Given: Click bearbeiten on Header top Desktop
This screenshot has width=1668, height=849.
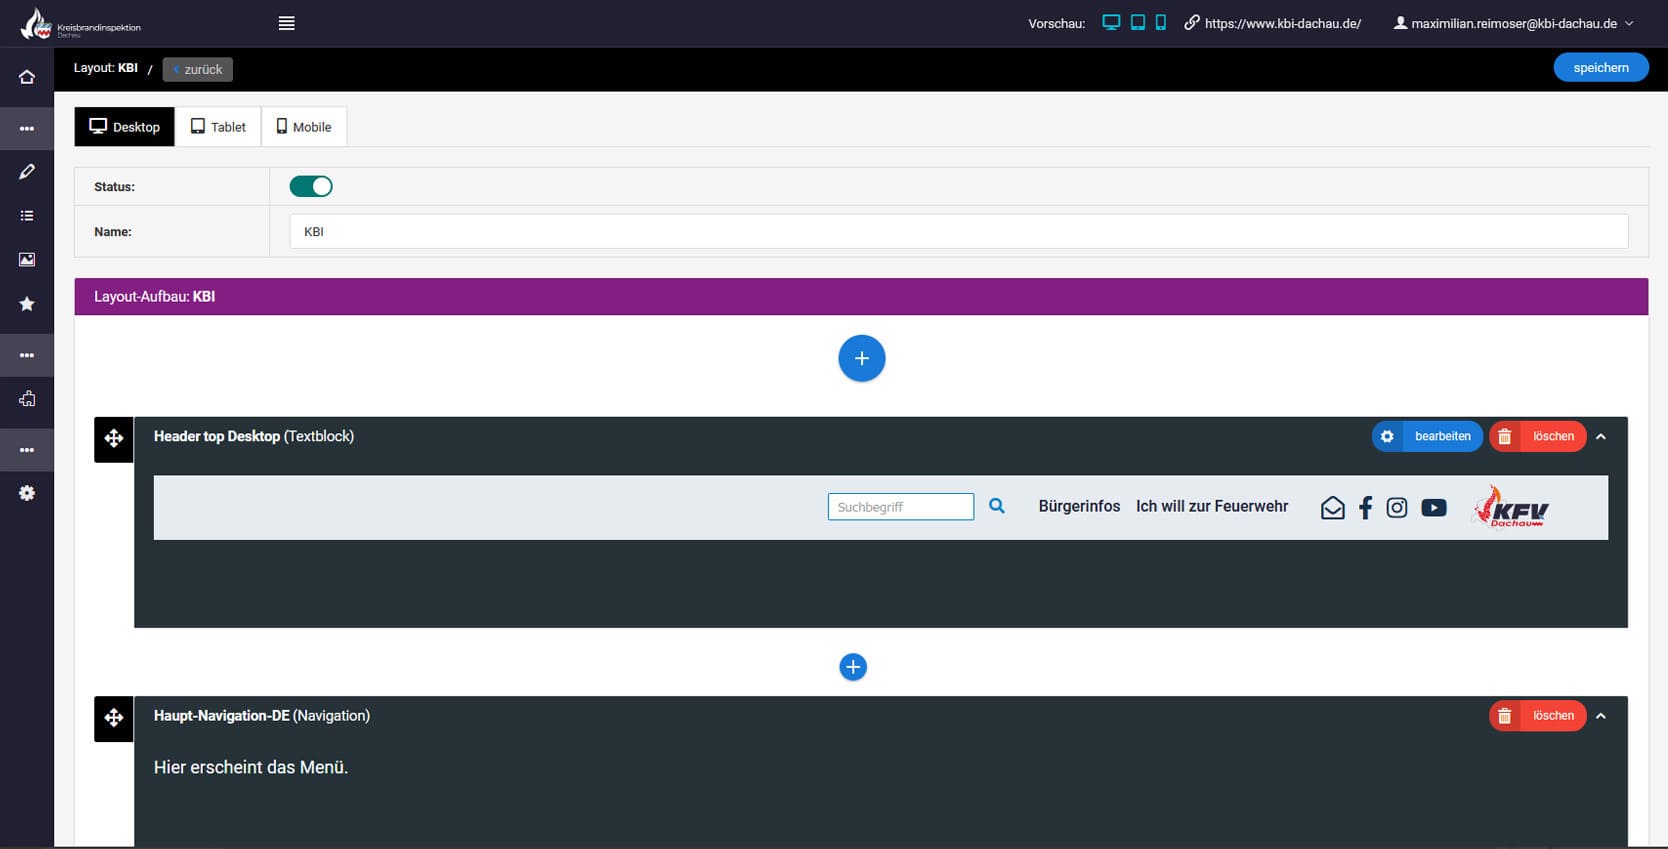Looking at the screenshot, I should 1427,437.
